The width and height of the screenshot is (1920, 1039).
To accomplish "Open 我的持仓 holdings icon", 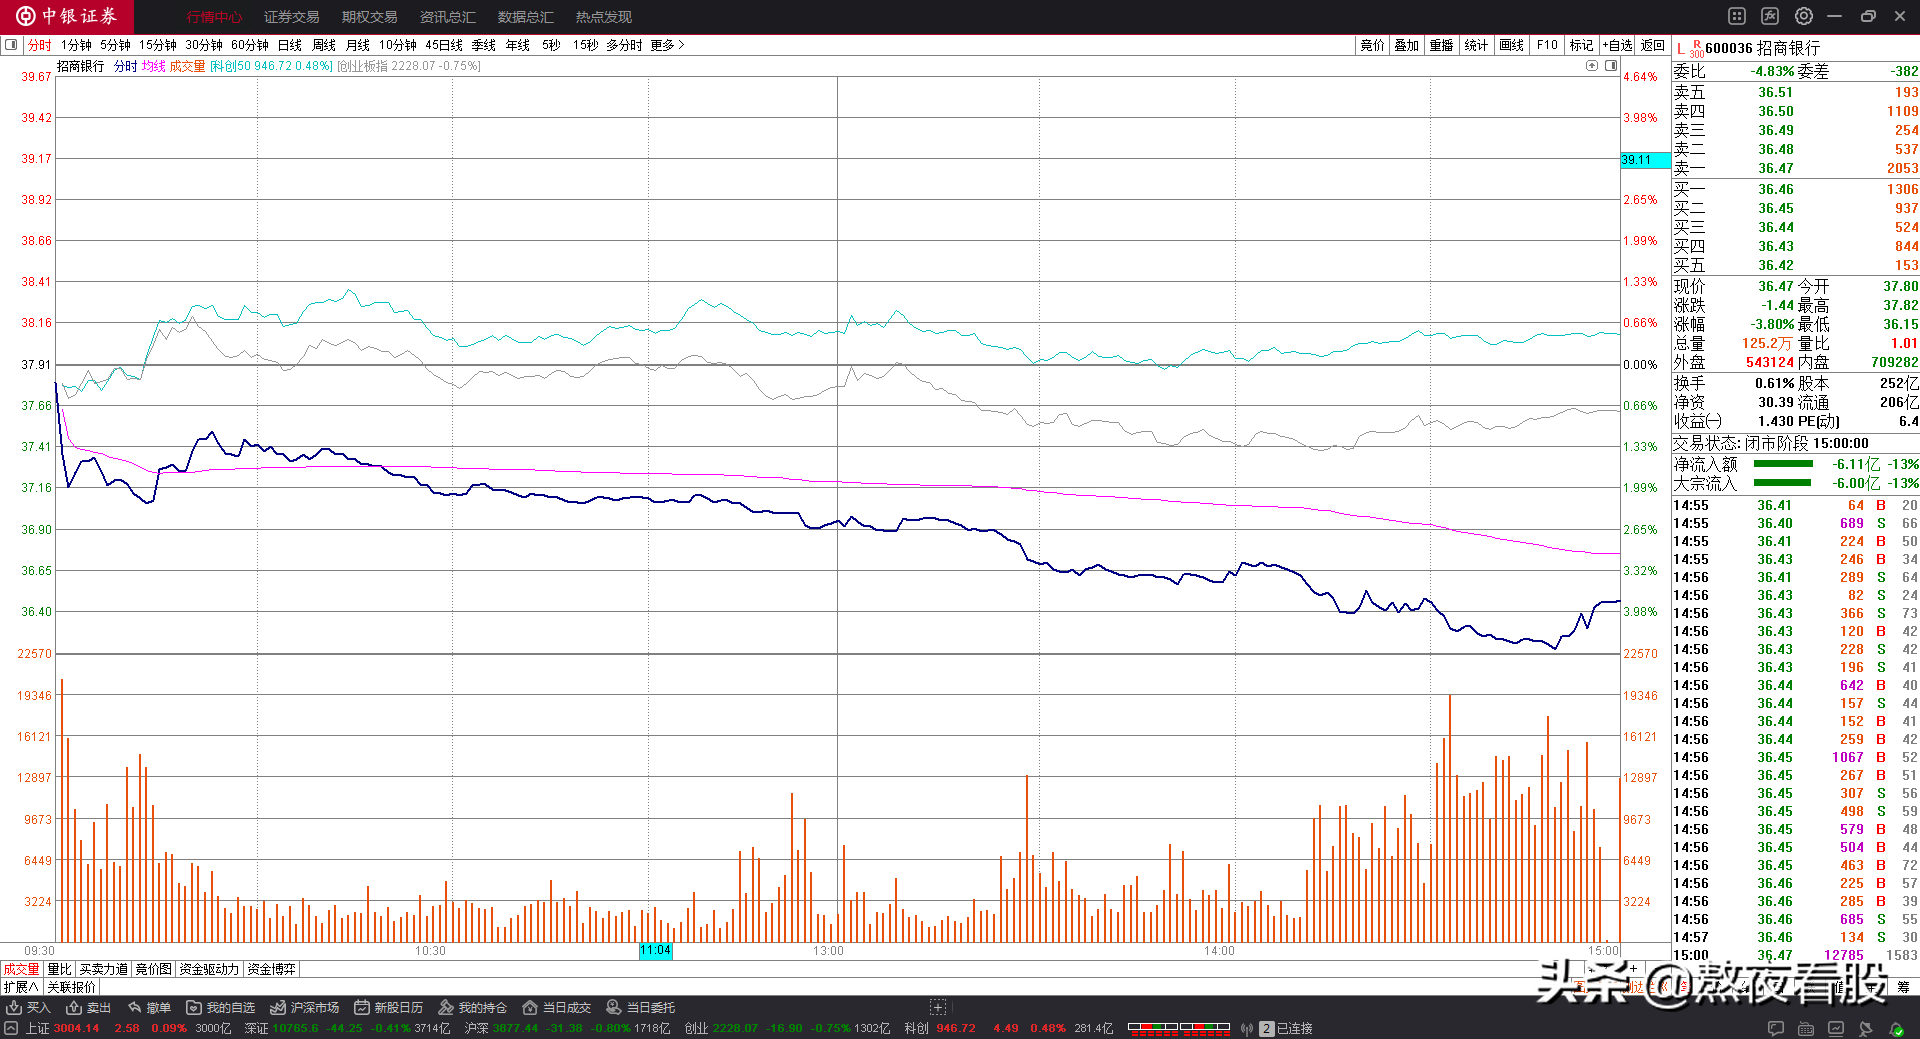I will click(x=446, y=1007).
